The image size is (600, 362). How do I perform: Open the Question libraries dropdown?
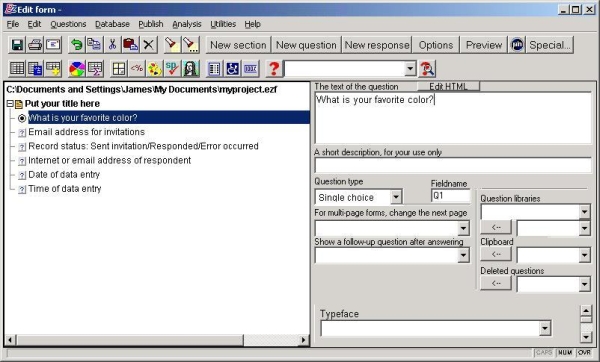tap(584, 212)
